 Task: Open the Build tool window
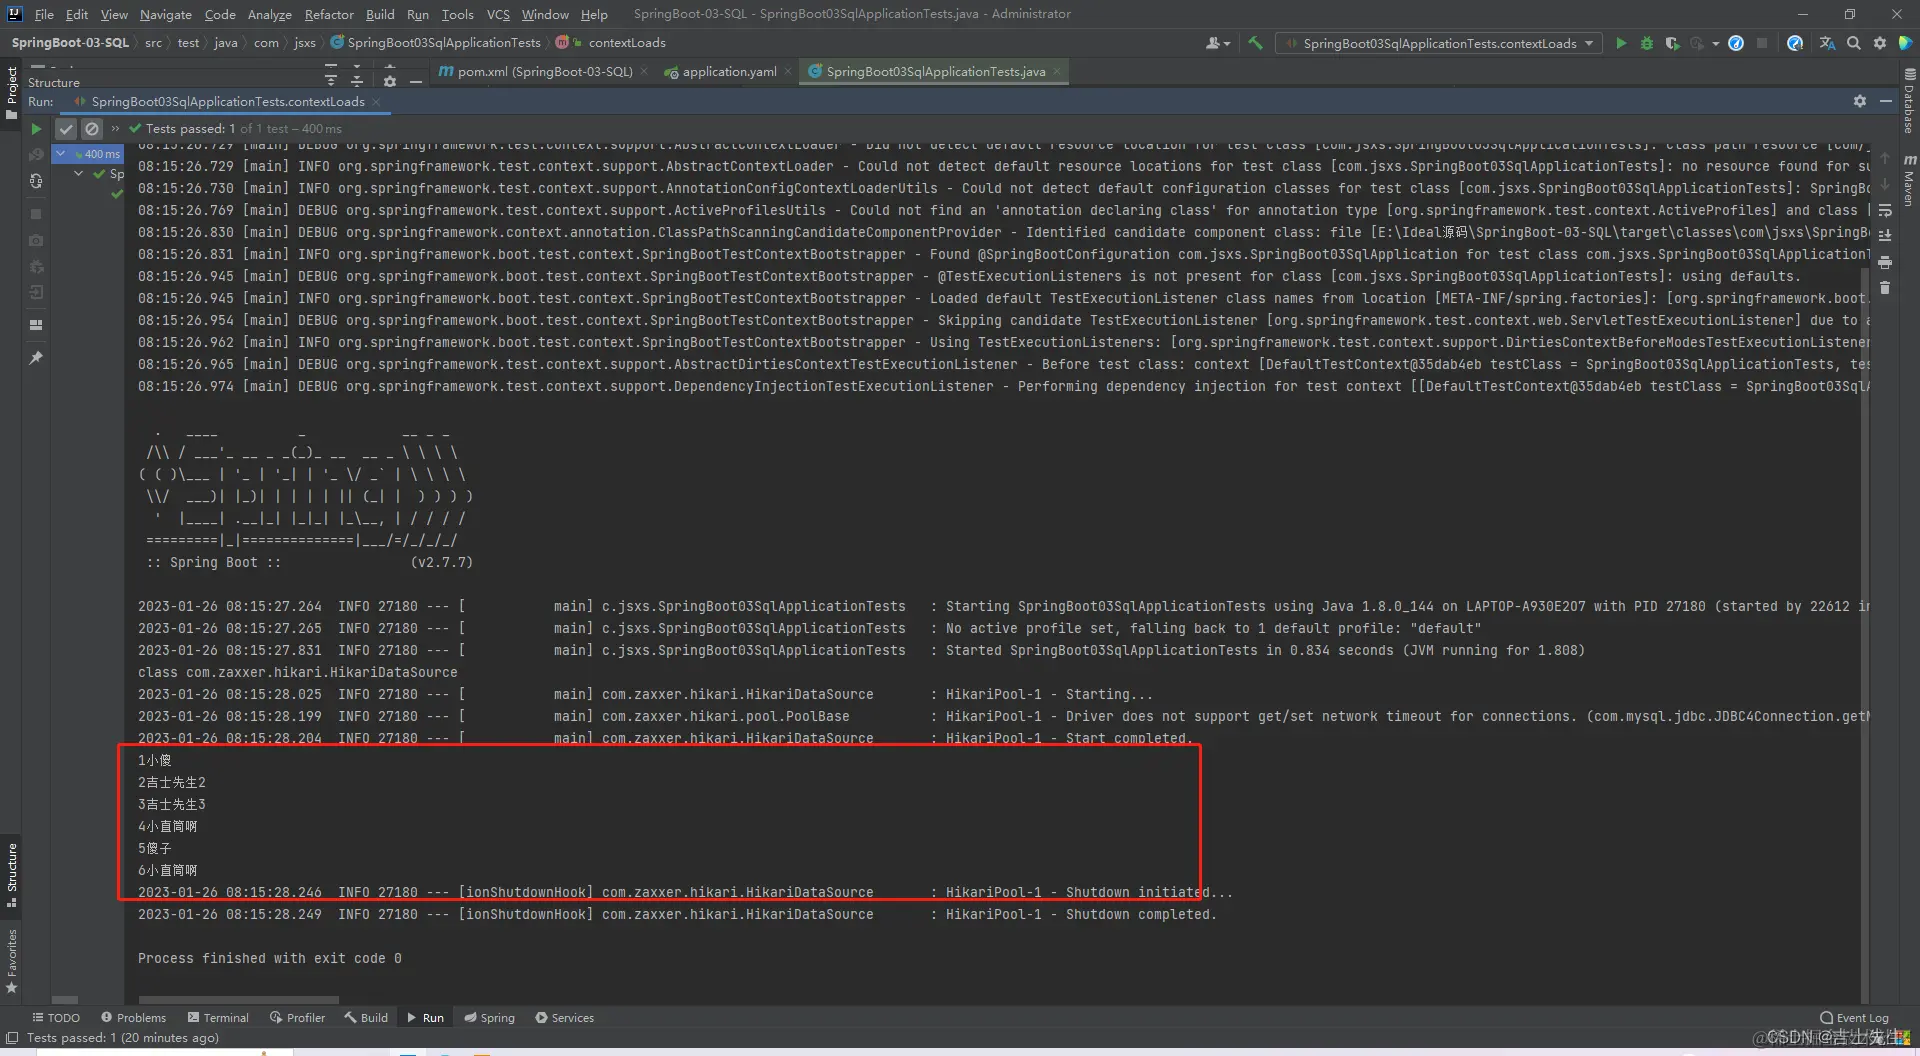[x=366, y=1017]
